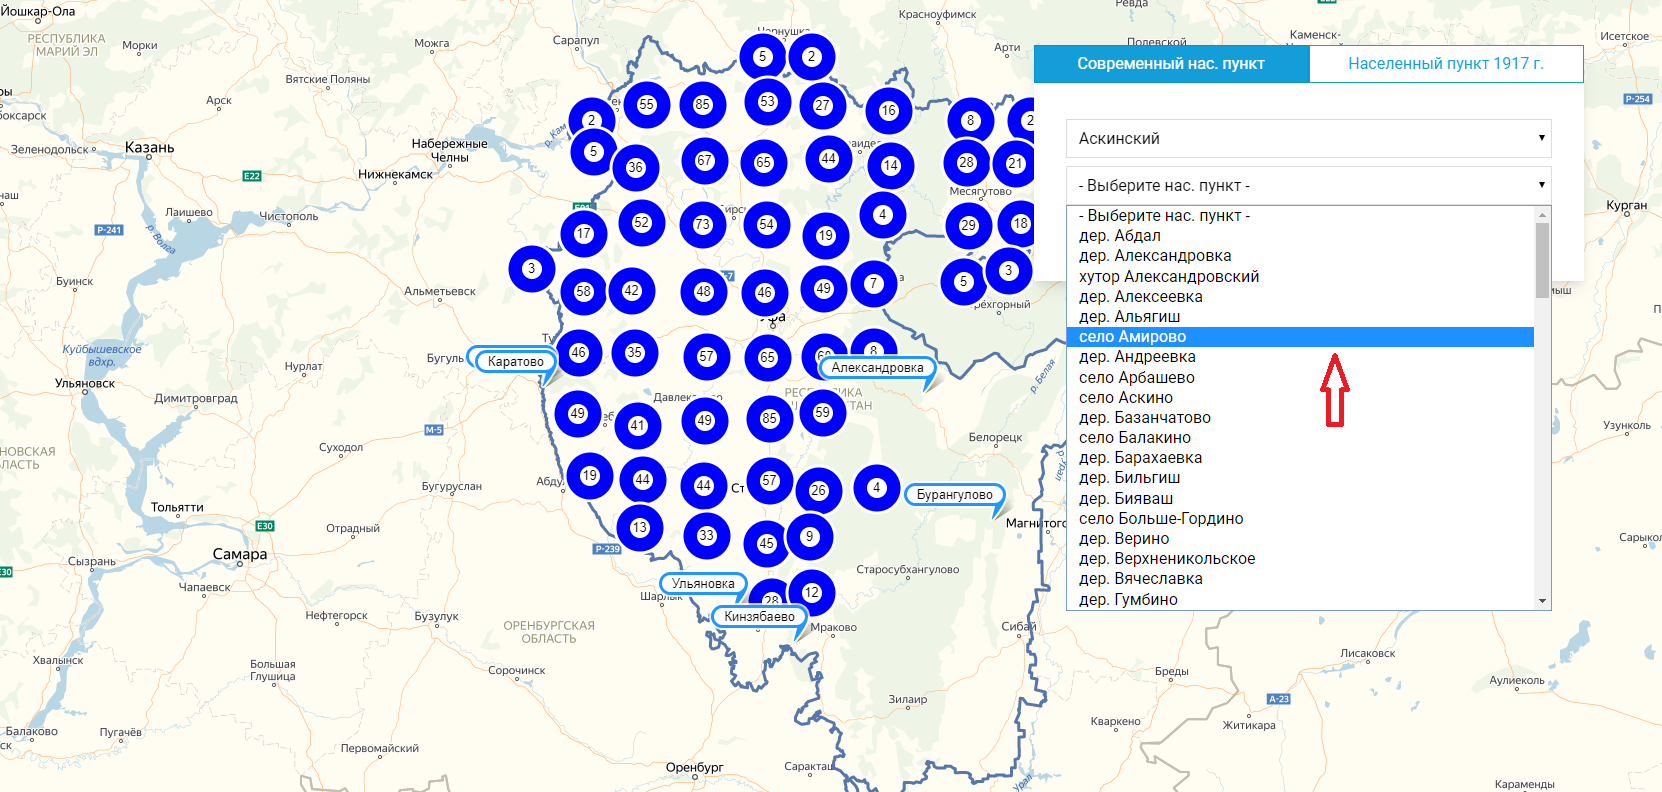Select дер. Верино option
Viewport: 1662px width, 792px height.
coord(1300,539)
